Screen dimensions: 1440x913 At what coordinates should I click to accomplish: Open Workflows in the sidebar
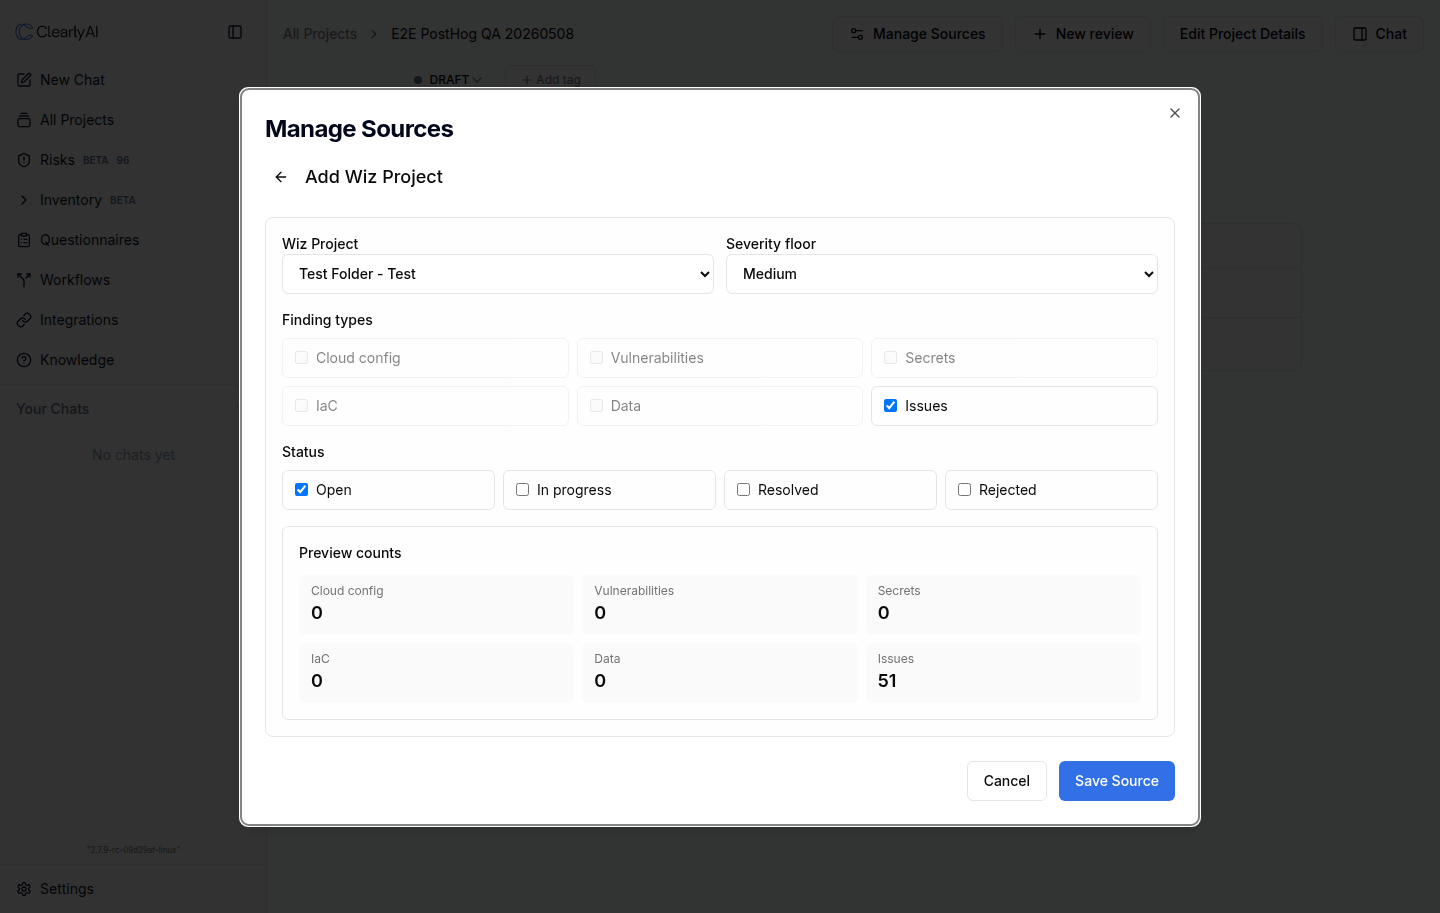click(x=75, y=280)
